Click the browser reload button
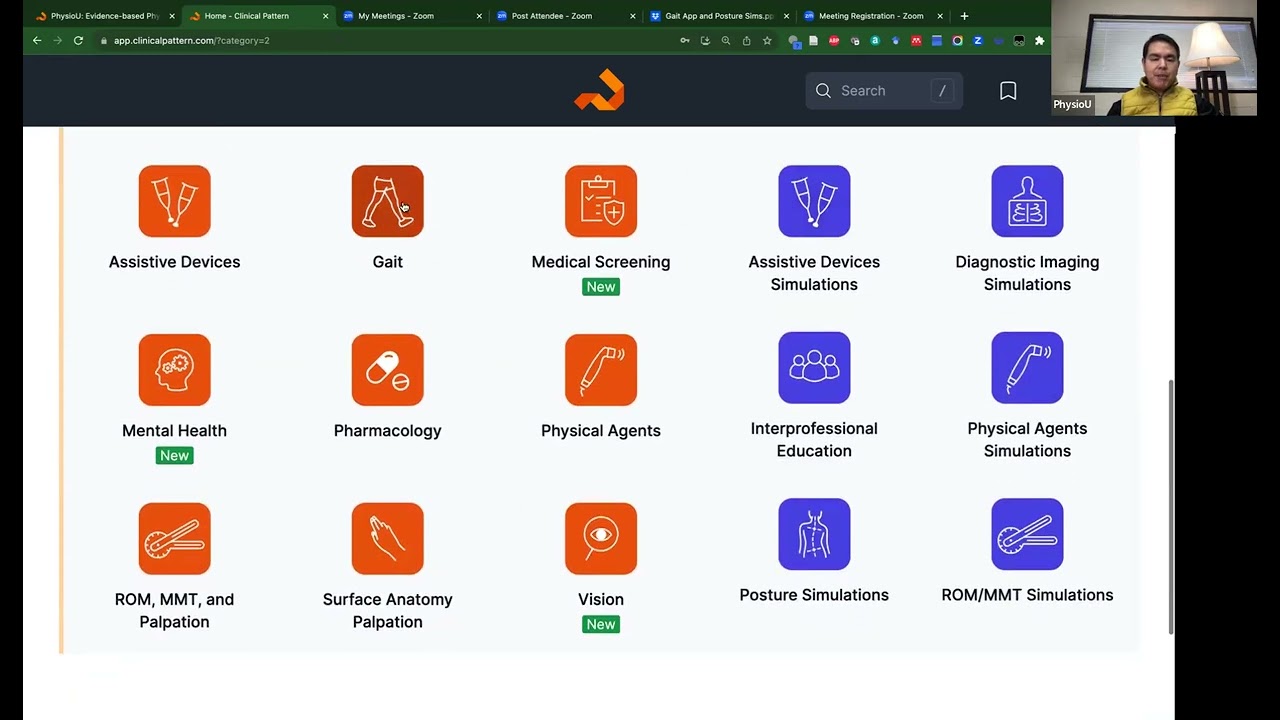Viewport: 1280px width, 720px height. 78,41
